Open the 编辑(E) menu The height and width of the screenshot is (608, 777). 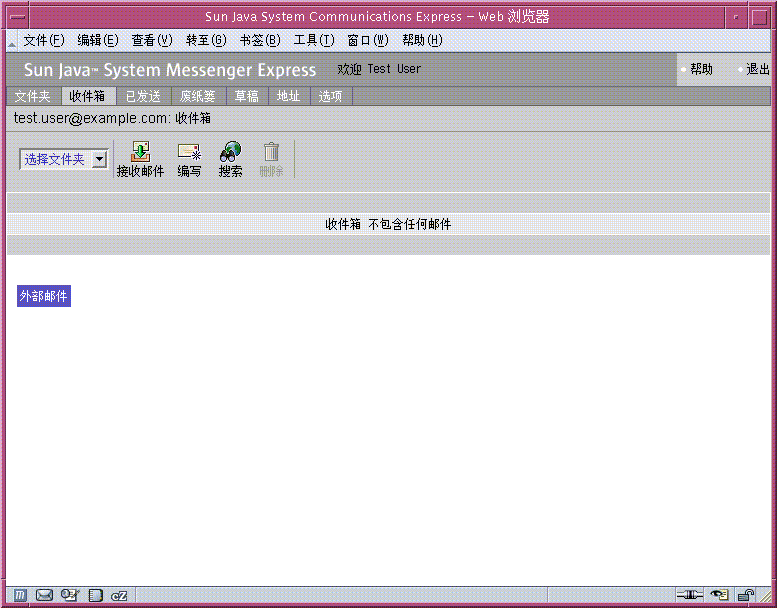[98, 41]
